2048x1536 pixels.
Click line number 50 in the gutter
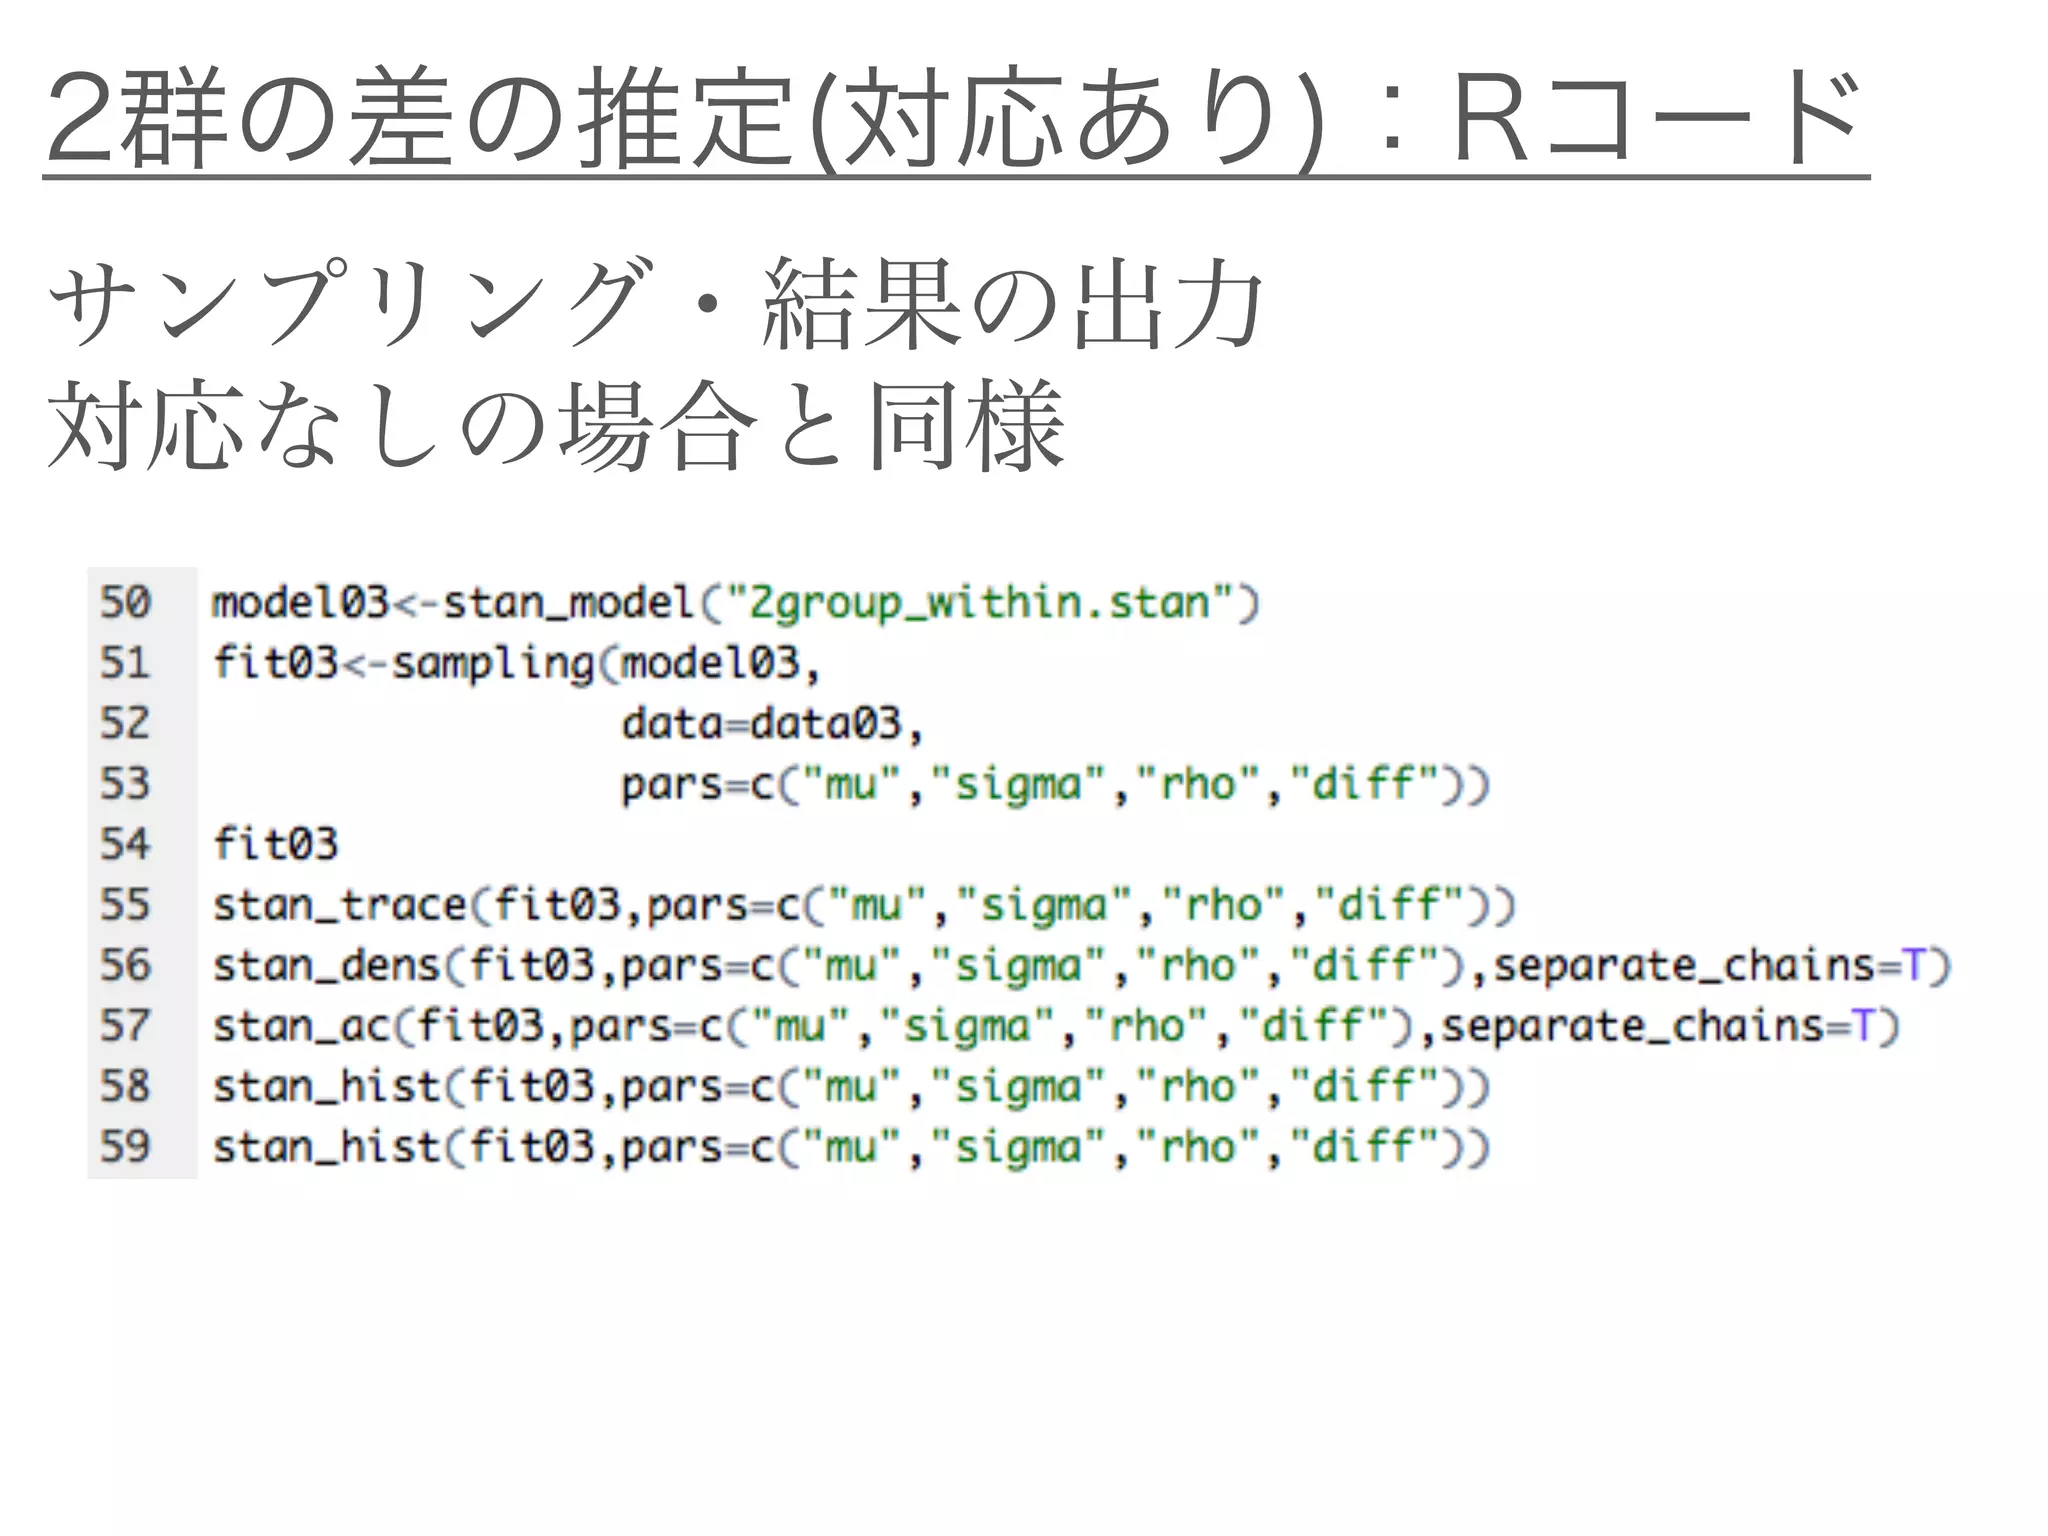125,603
